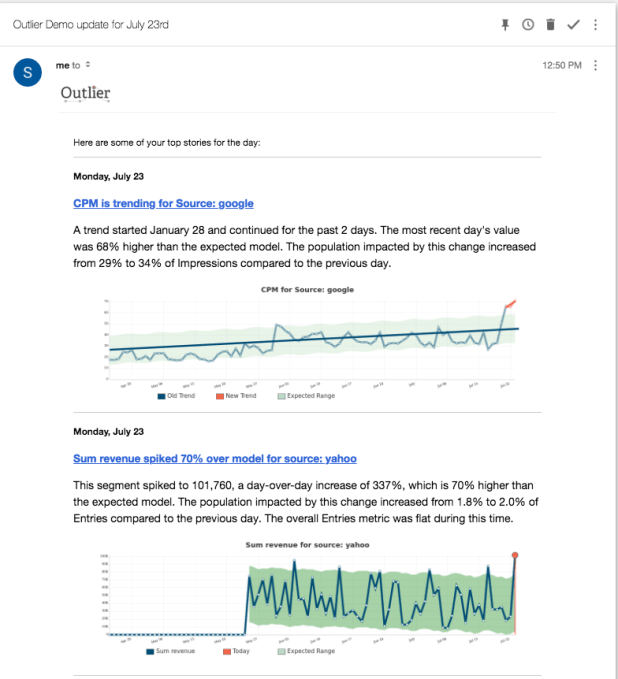Click the red Today marker dot on yahoo chart
Viewport: 618px width, 679px height.
515,554
